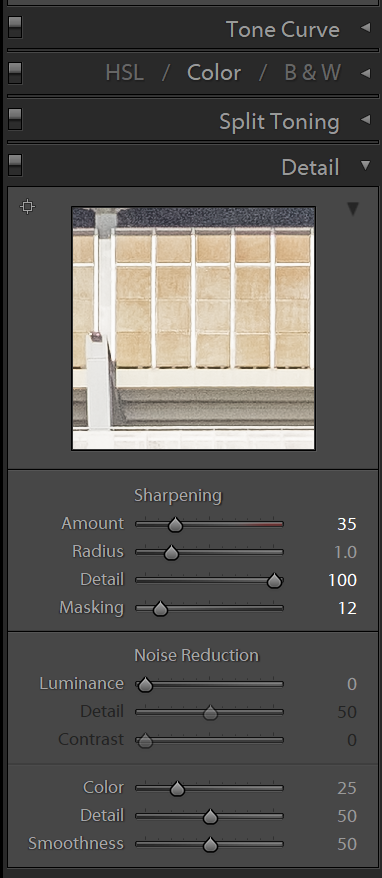Click the Contrast value field showing 0
Image resolution: width=382 pixels, height=878 pixels.
pyautogui.click(x=352, y=740)
